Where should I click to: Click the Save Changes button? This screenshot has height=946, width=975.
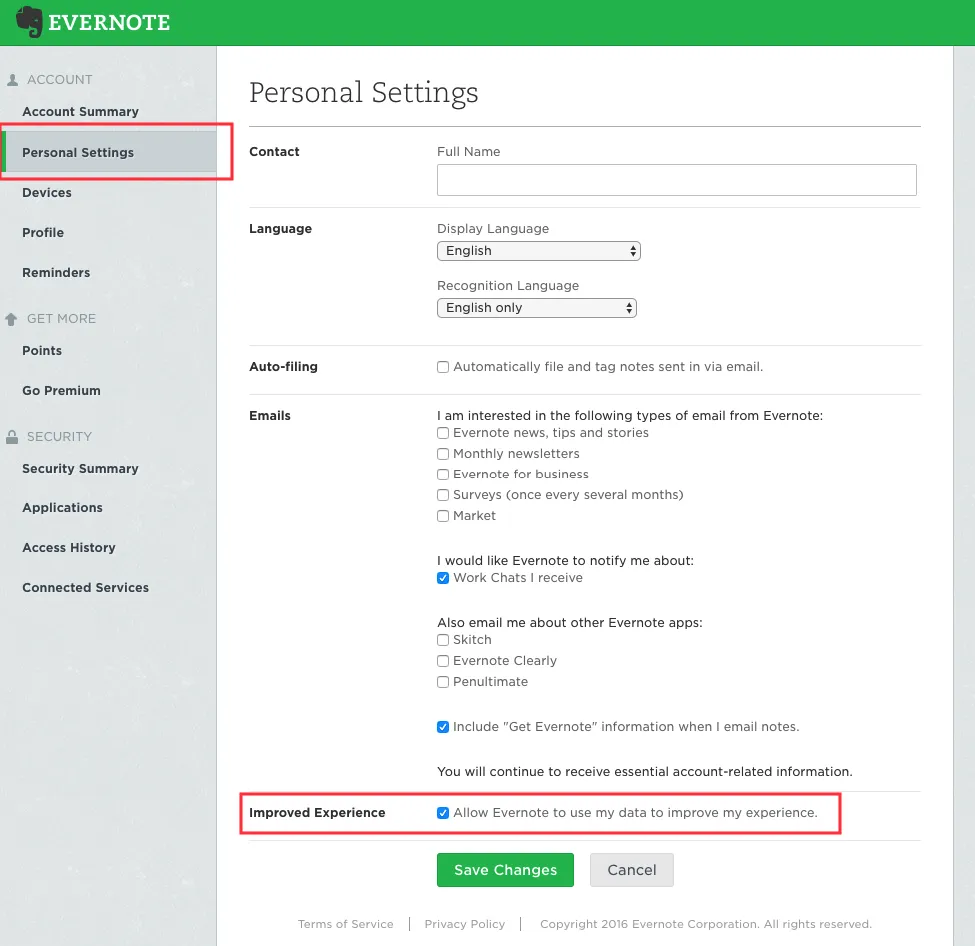pos(505,870)
